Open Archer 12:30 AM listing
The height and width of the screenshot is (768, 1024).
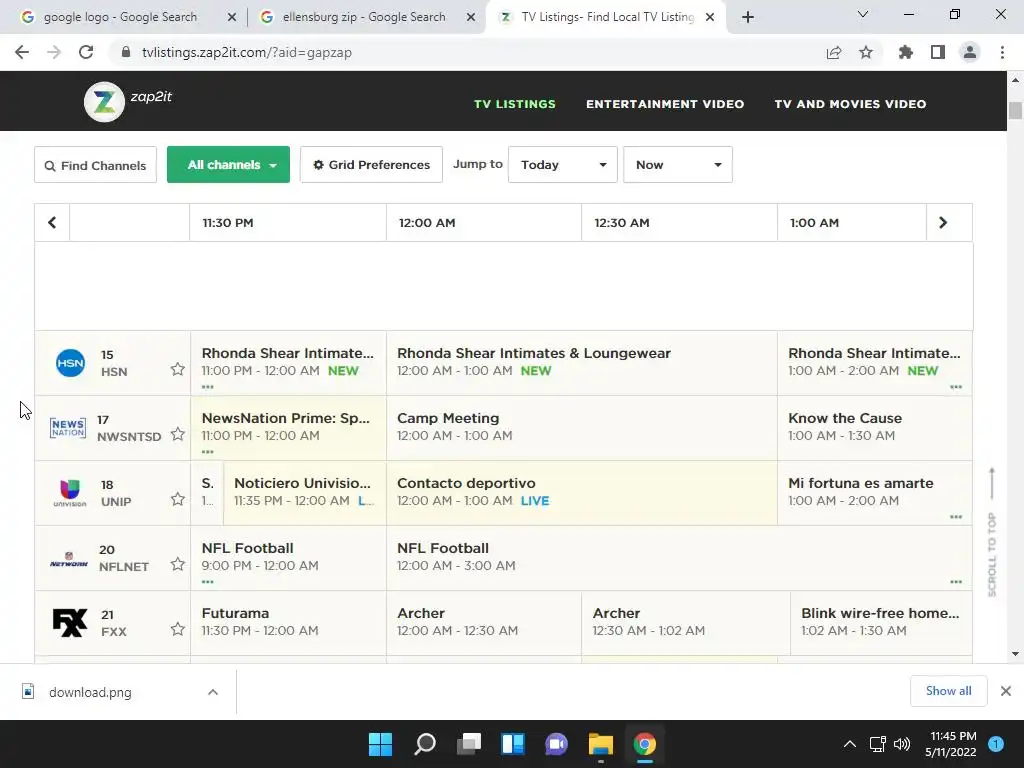(x=686, y=622)
